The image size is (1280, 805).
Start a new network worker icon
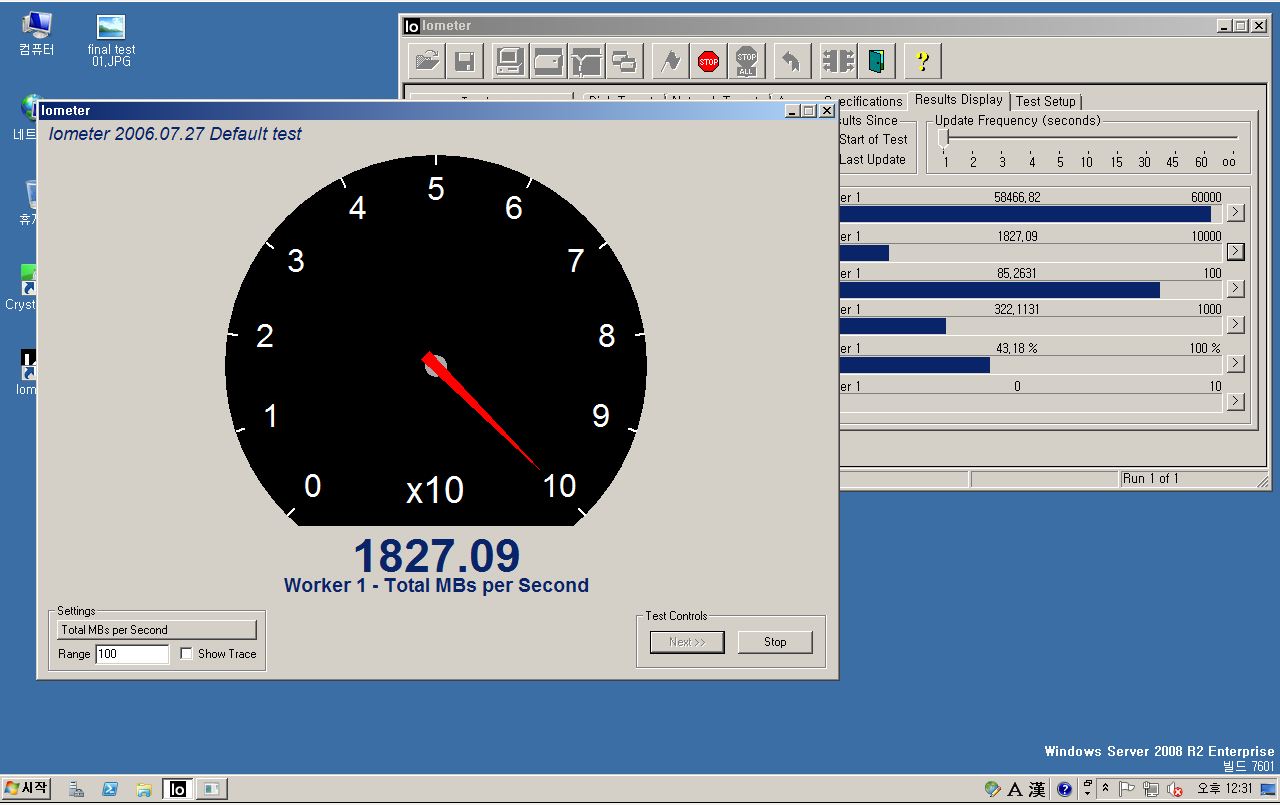click(x=586, y=61)
